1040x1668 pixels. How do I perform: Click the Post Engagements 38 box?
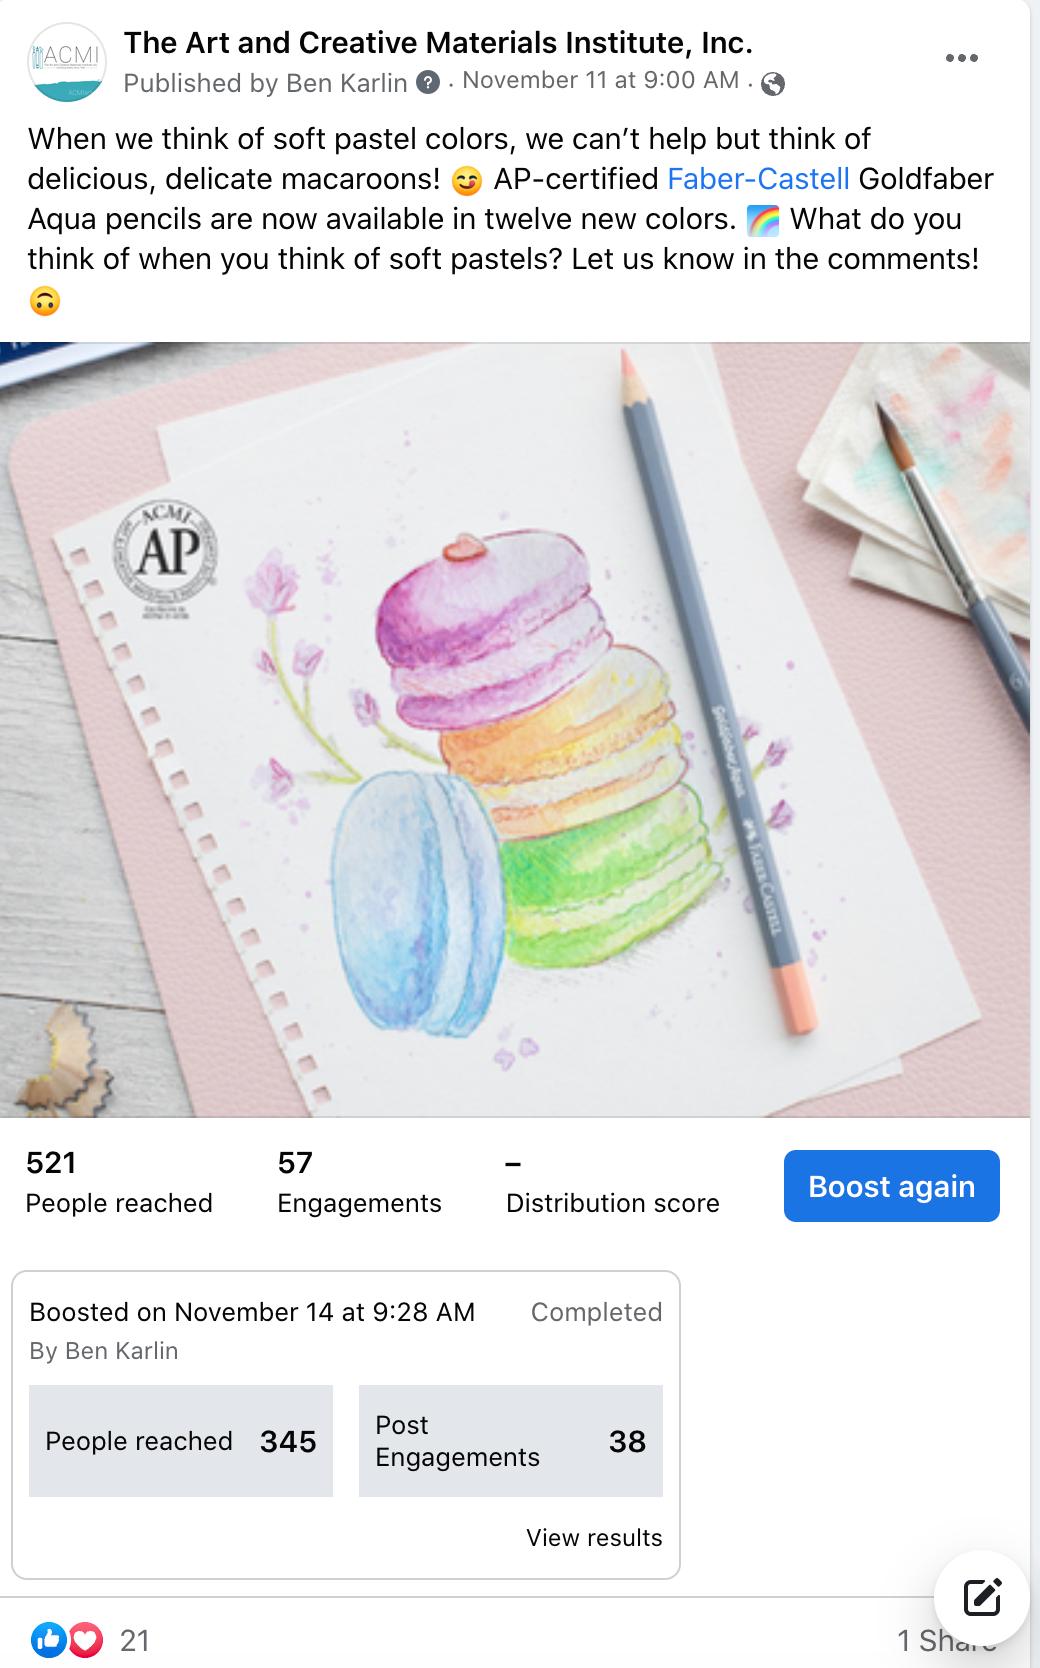511,1441
